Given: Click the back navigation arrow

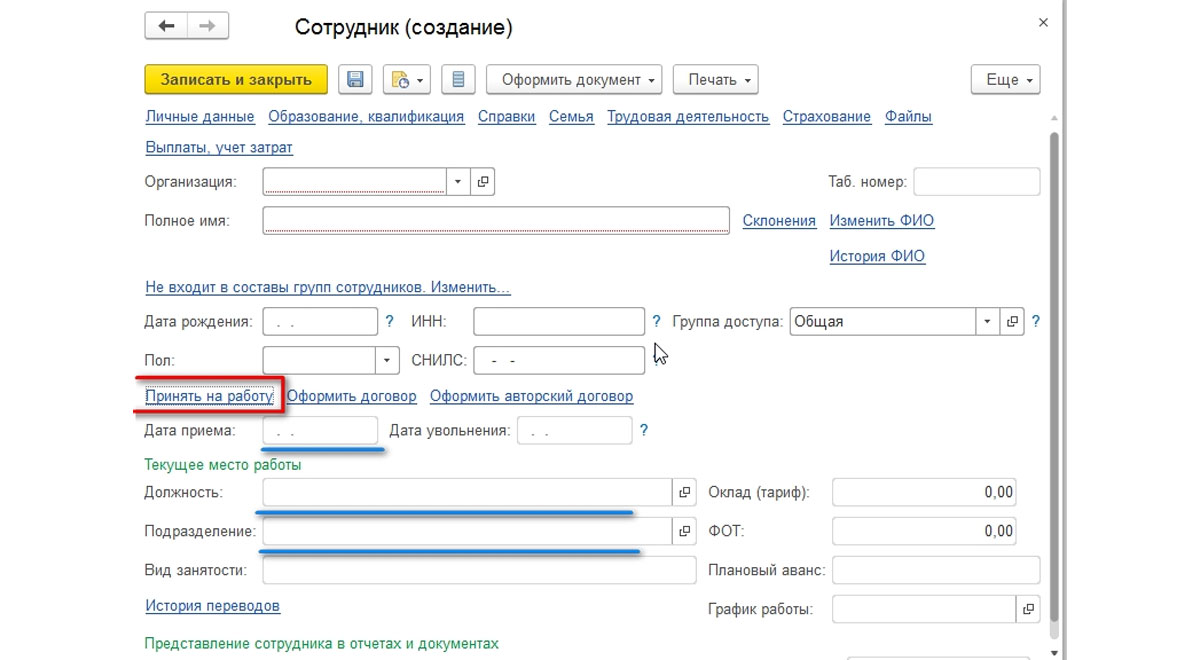Looking at the screenshot, I should pyautogui.click(x=166, y=26).
